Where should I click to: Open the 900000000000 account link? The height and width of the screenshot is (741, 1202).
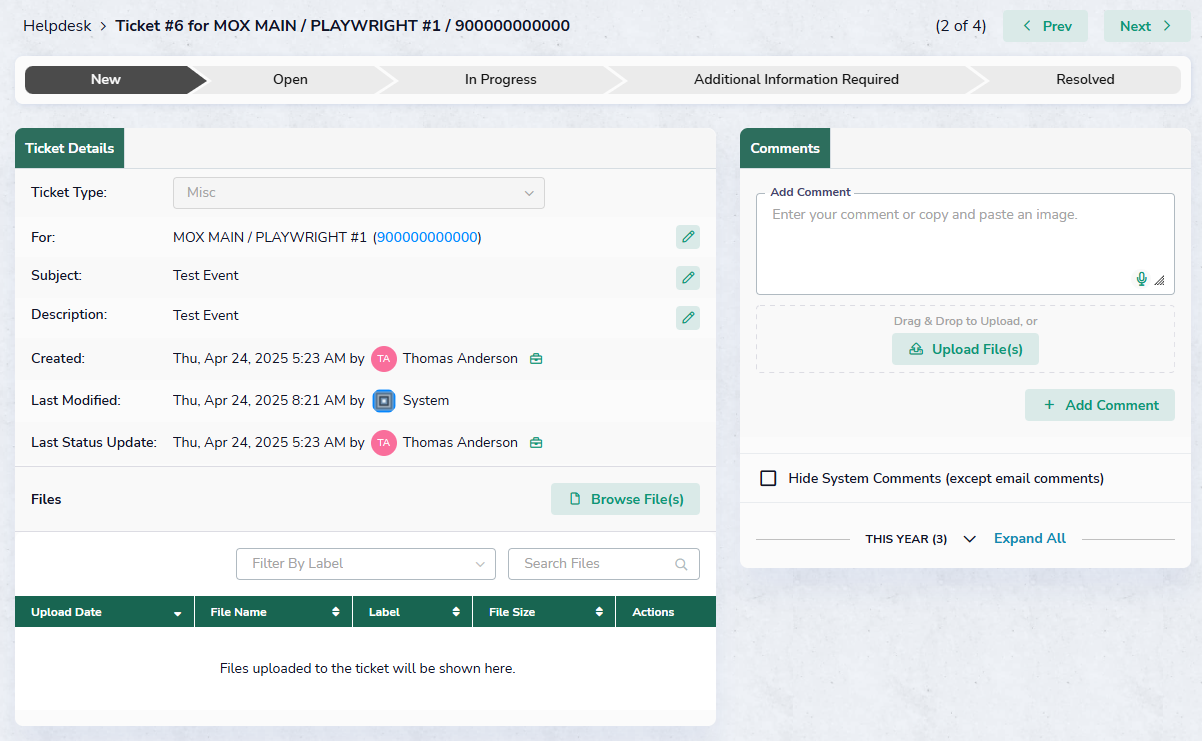[427, 237]
